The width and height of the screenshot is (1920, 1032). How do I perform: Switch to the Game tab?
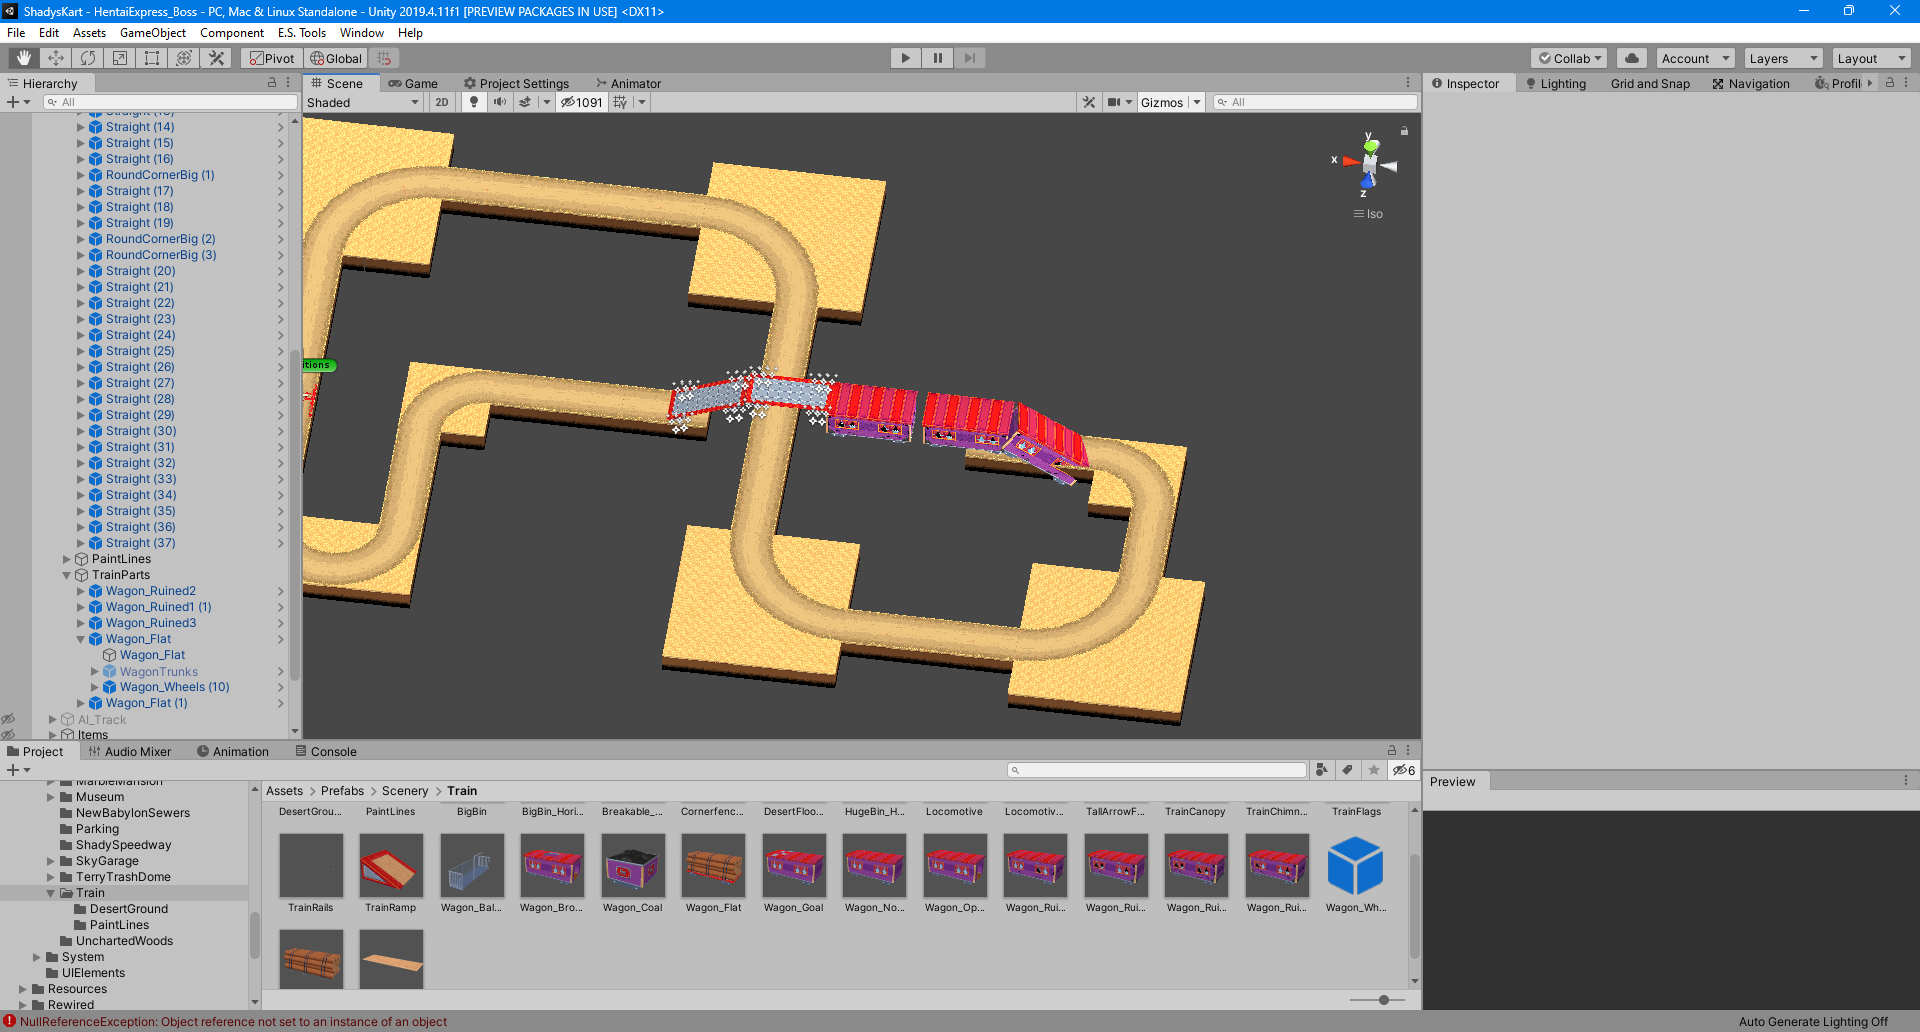click(x=413, y=83)
